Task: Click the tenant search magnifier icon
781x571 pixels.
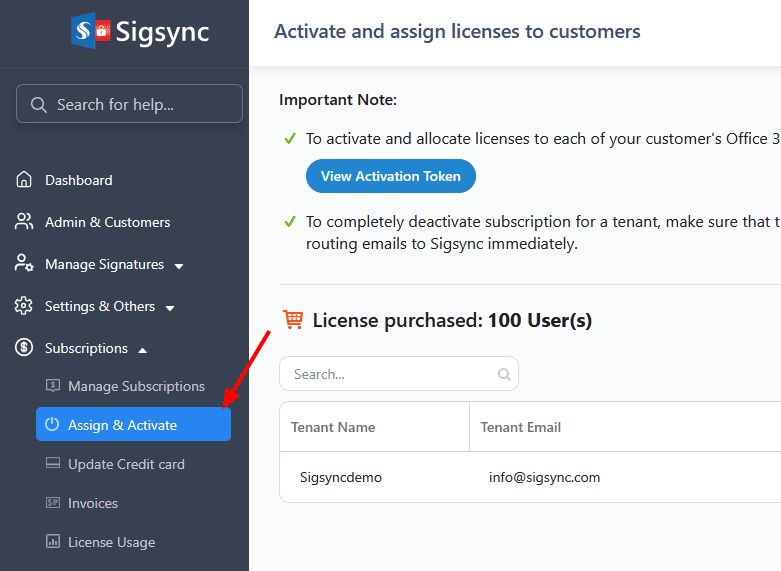Action: (504, 374)
